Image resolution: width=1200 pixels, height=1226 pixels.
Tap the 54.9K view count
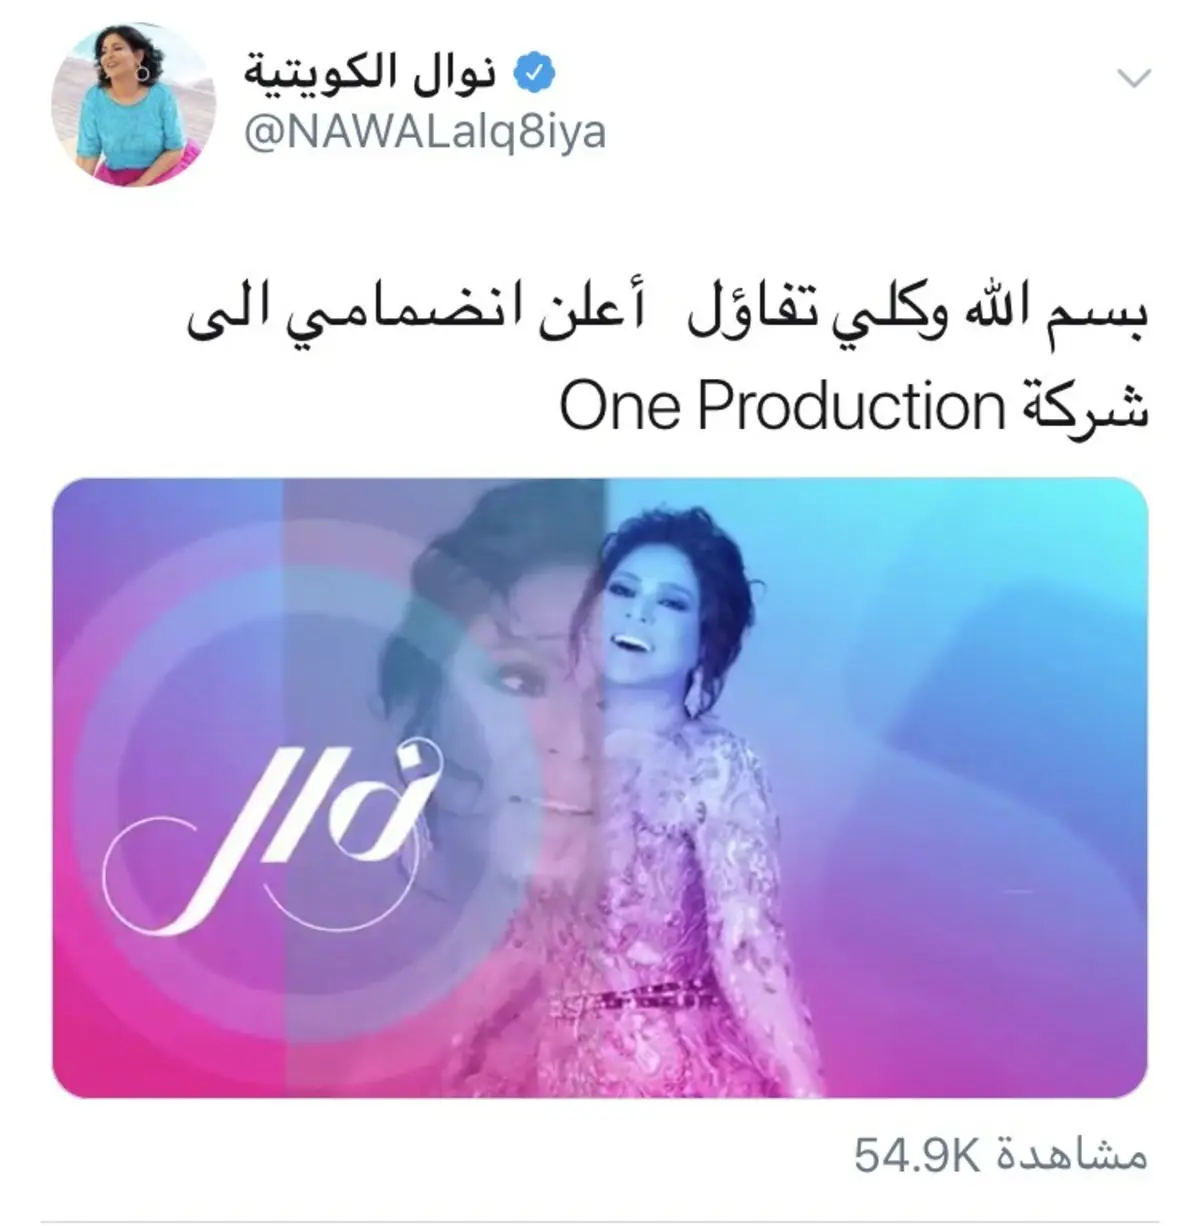916,1155
